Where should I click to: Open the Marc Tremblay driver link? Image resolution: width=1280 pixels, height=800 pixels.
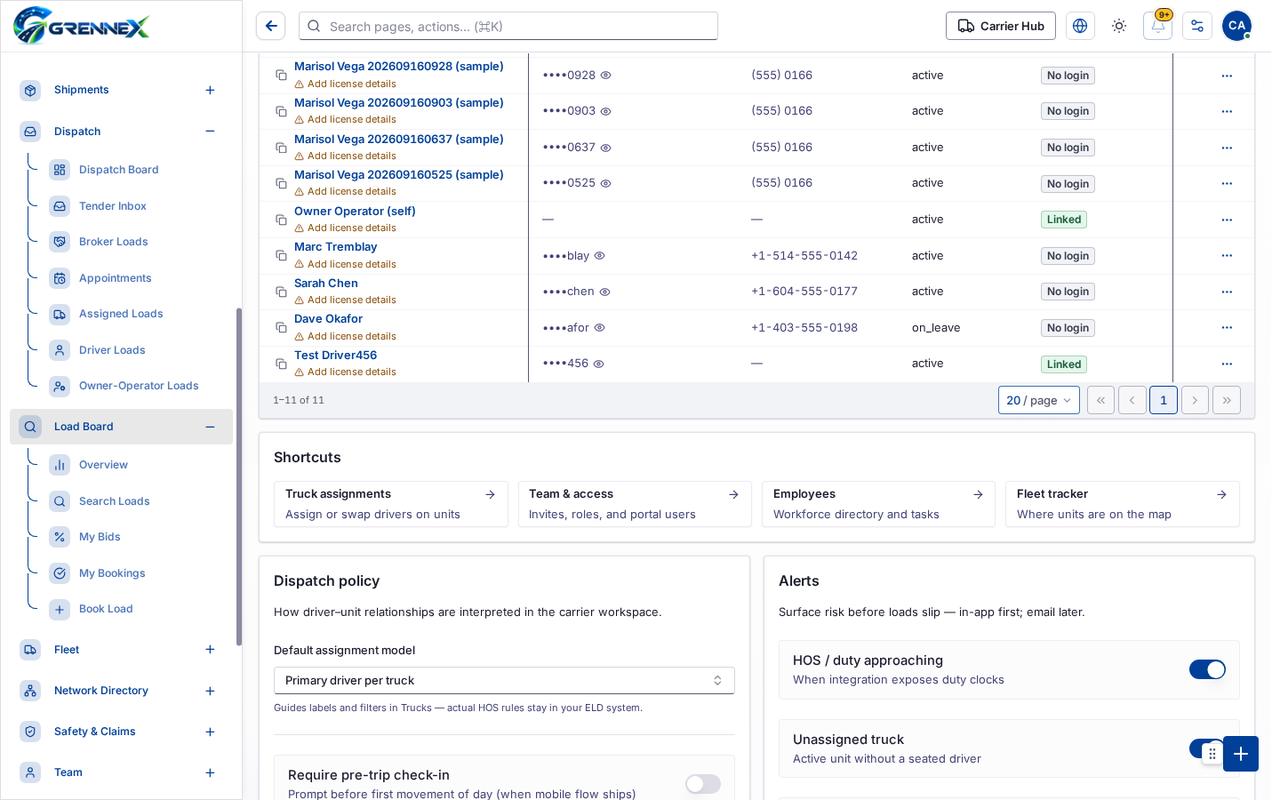336,247
